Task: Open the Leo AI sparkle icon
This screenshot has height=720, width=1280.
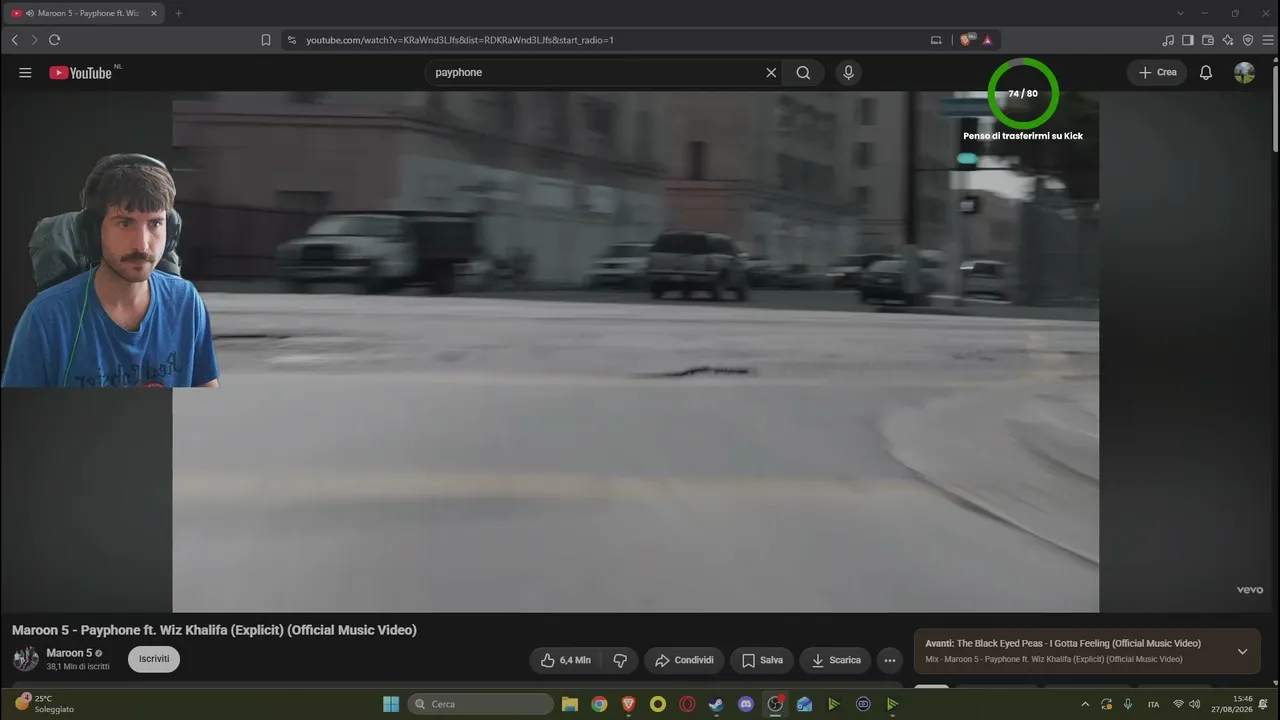Action: pyautogui.click(x=1228, y=40)
